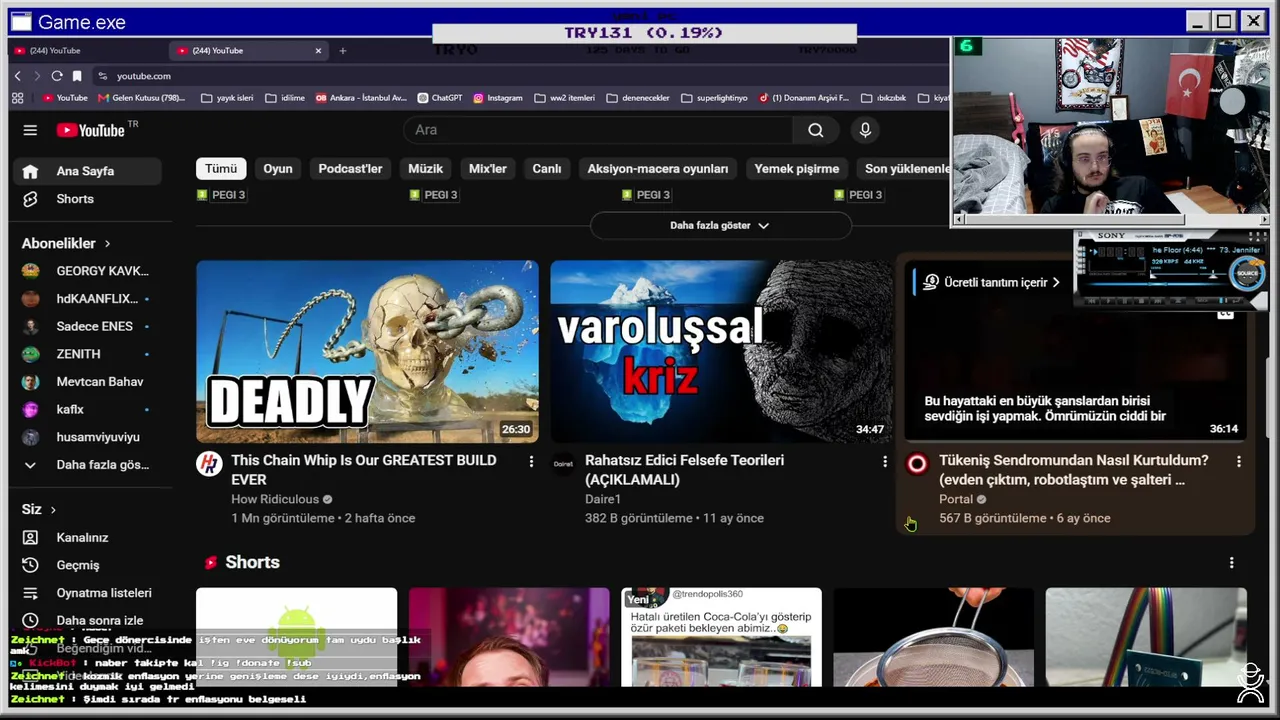The width and height of the screenshot is (1280, 720).
Task: Open the GEORGY KAVK... subscription channel
Action: (88, 271)
